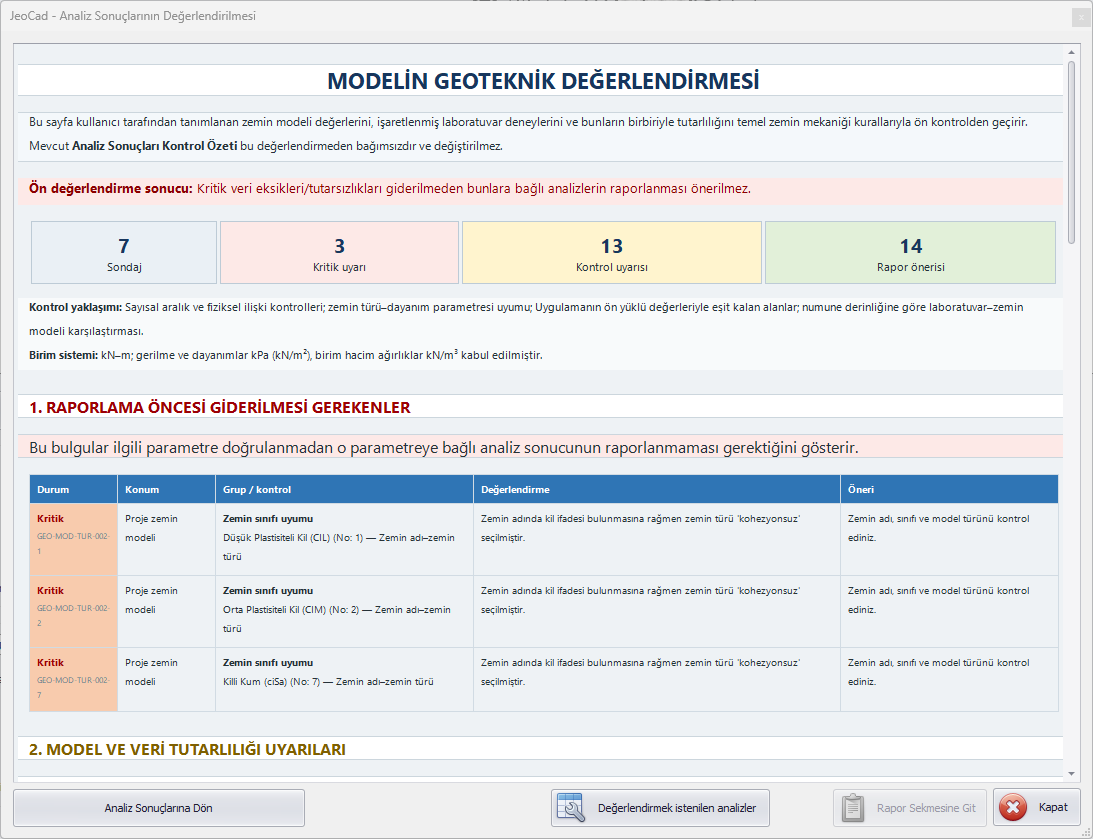
Task: Click the Öneri column header
Action: tap(949, 489)
